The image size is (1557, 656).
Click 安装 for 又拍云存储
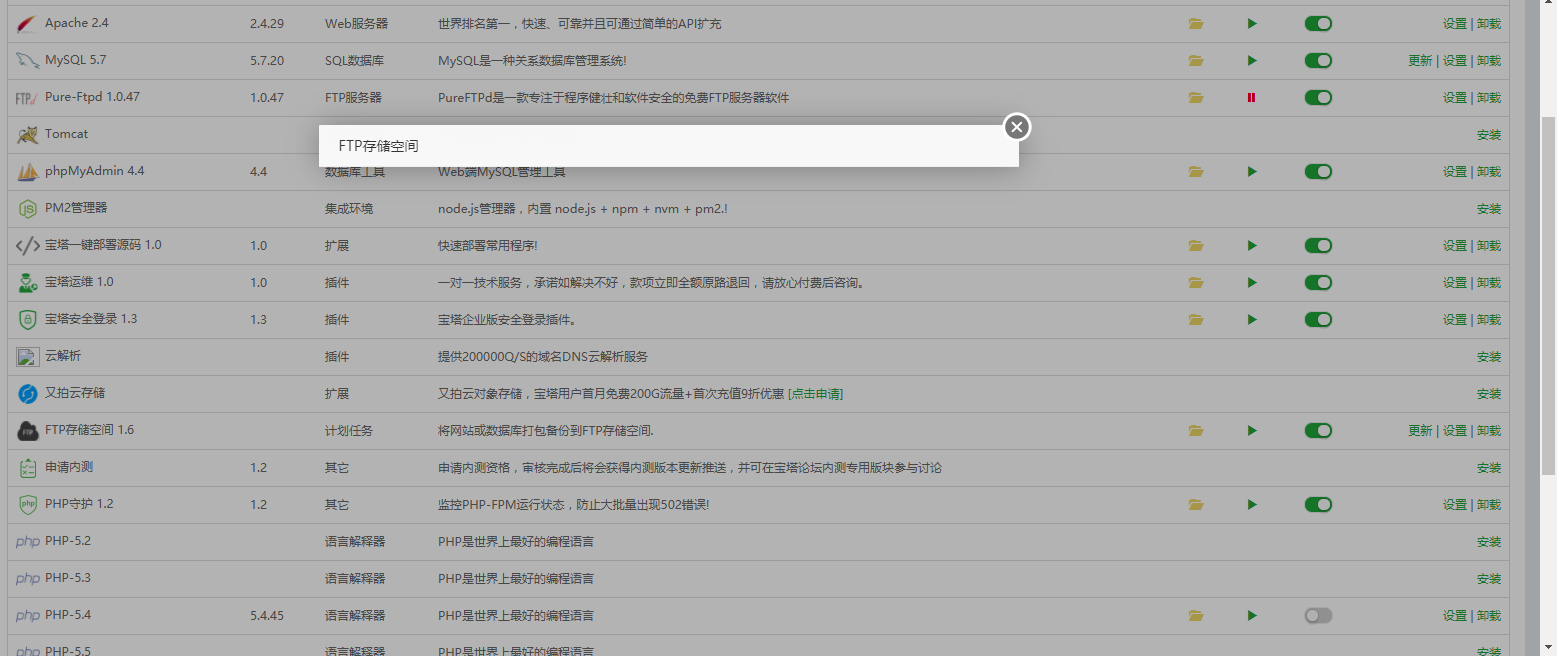[1489, 394]
